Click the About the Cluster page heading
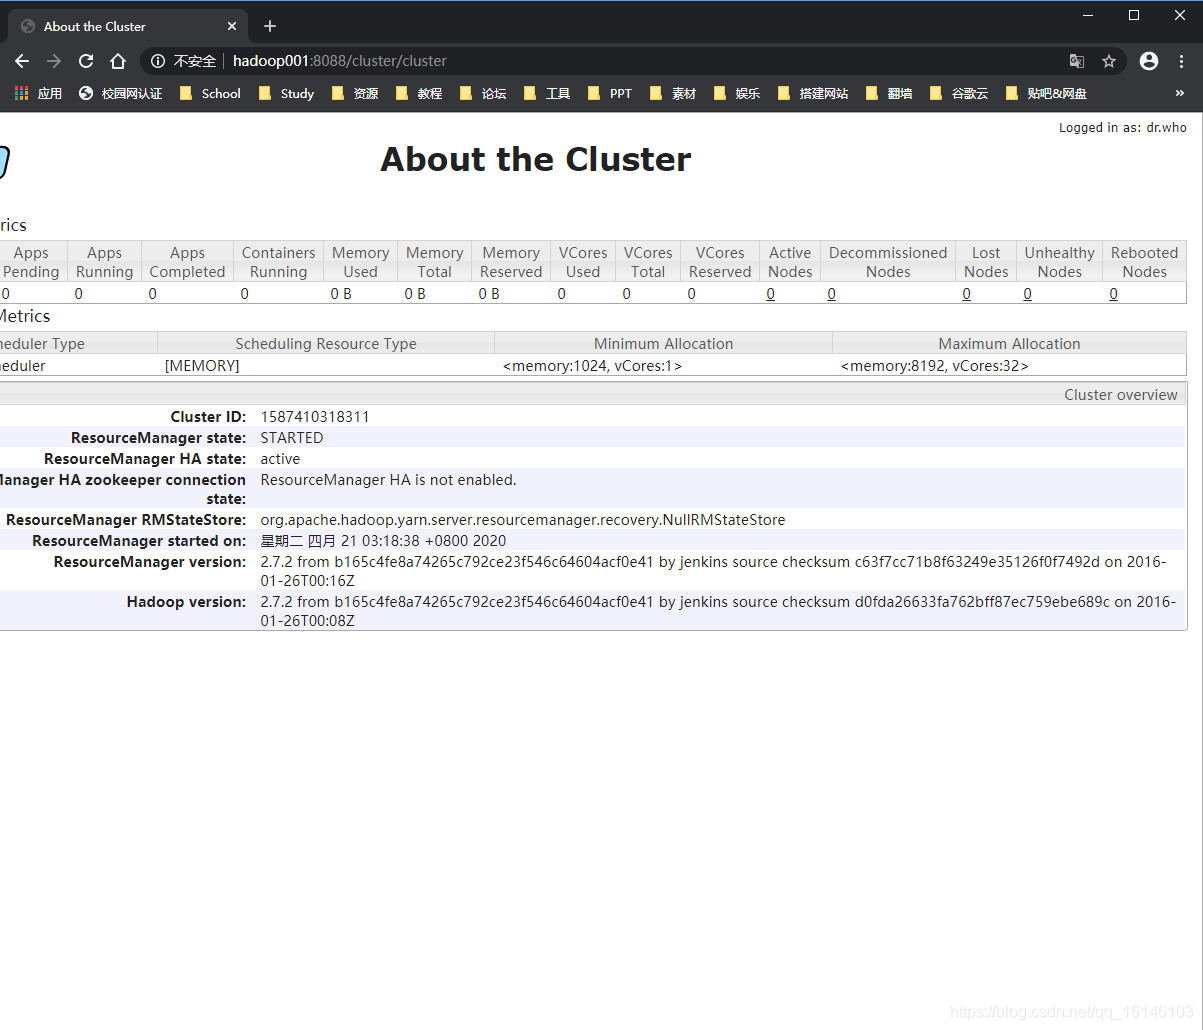This screenshot has height=1030, width=1203. [536, 160]
